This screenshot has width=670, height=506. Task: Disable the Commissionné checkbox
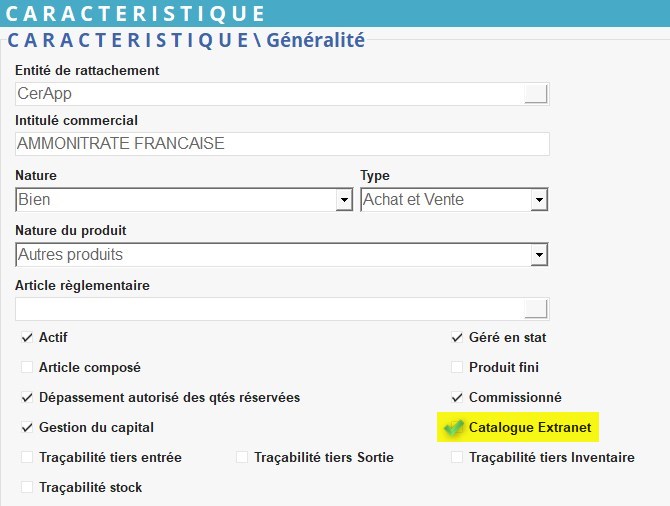coord(457,398)
